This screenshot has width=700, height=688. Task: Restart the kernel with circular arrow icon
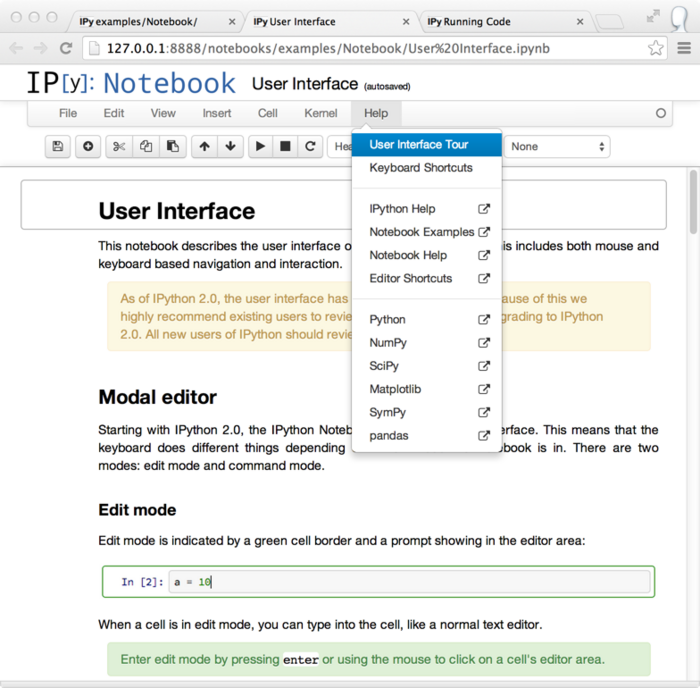coord(311,146)
